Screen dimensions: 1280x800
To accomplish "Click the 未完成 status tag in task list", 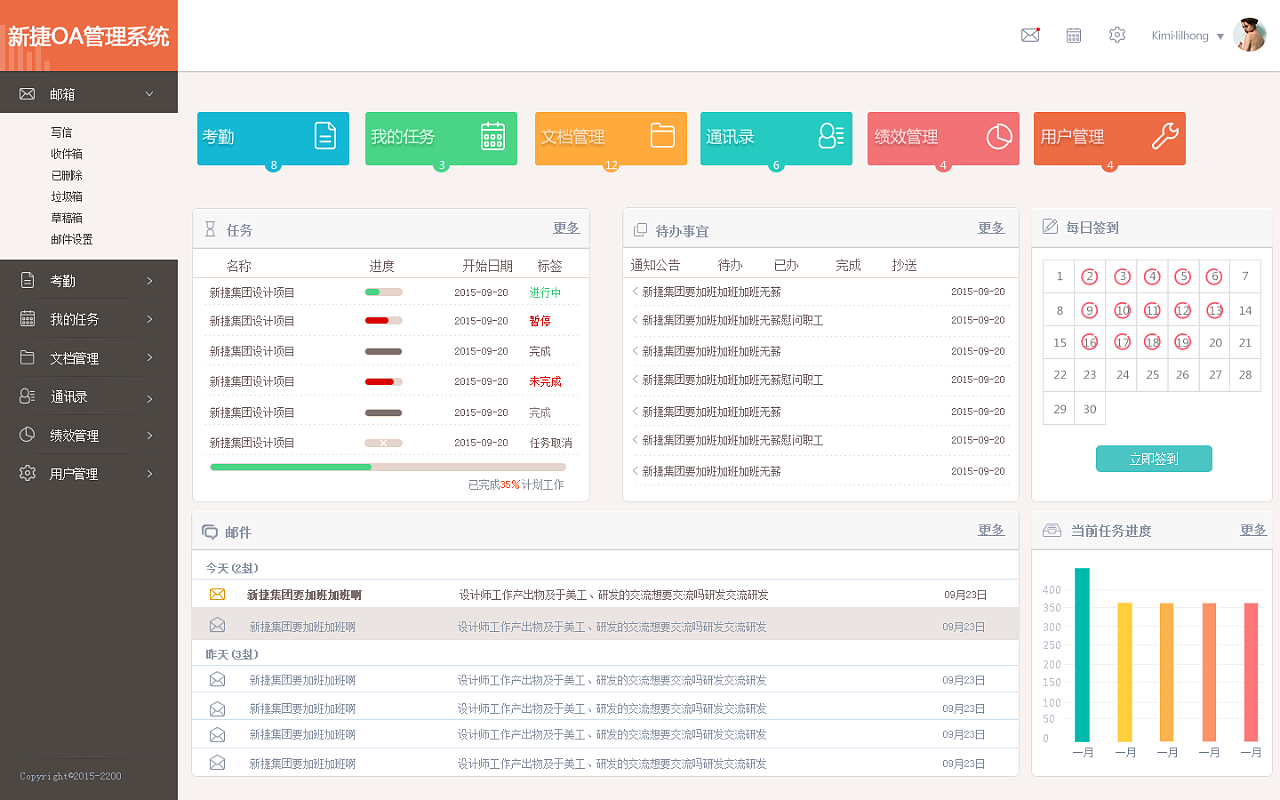I will pos(545,382).
